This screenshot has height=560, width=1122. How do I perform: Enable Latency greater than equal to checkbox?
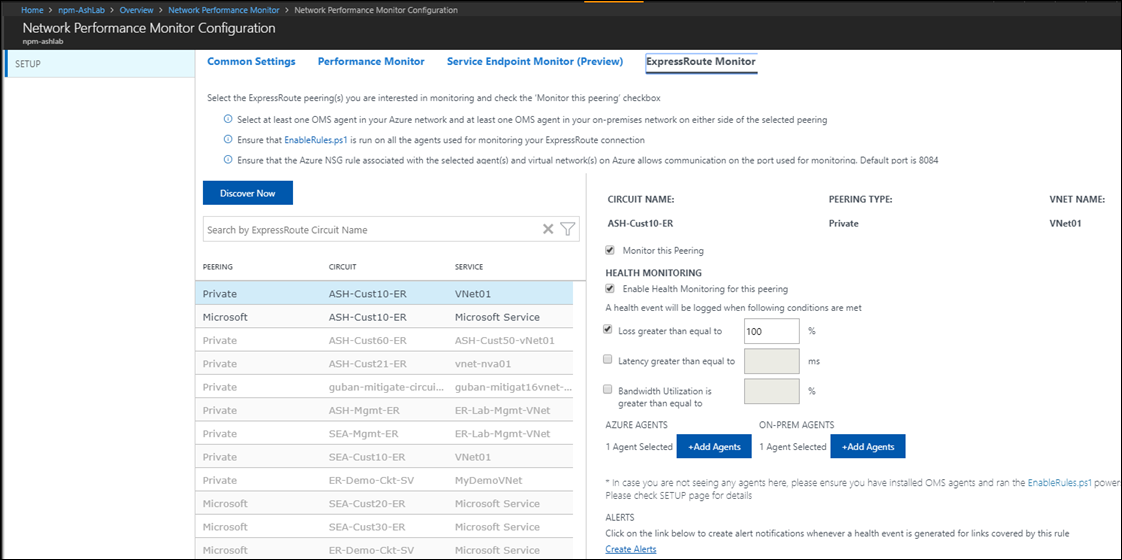click(x=609, y=360)
